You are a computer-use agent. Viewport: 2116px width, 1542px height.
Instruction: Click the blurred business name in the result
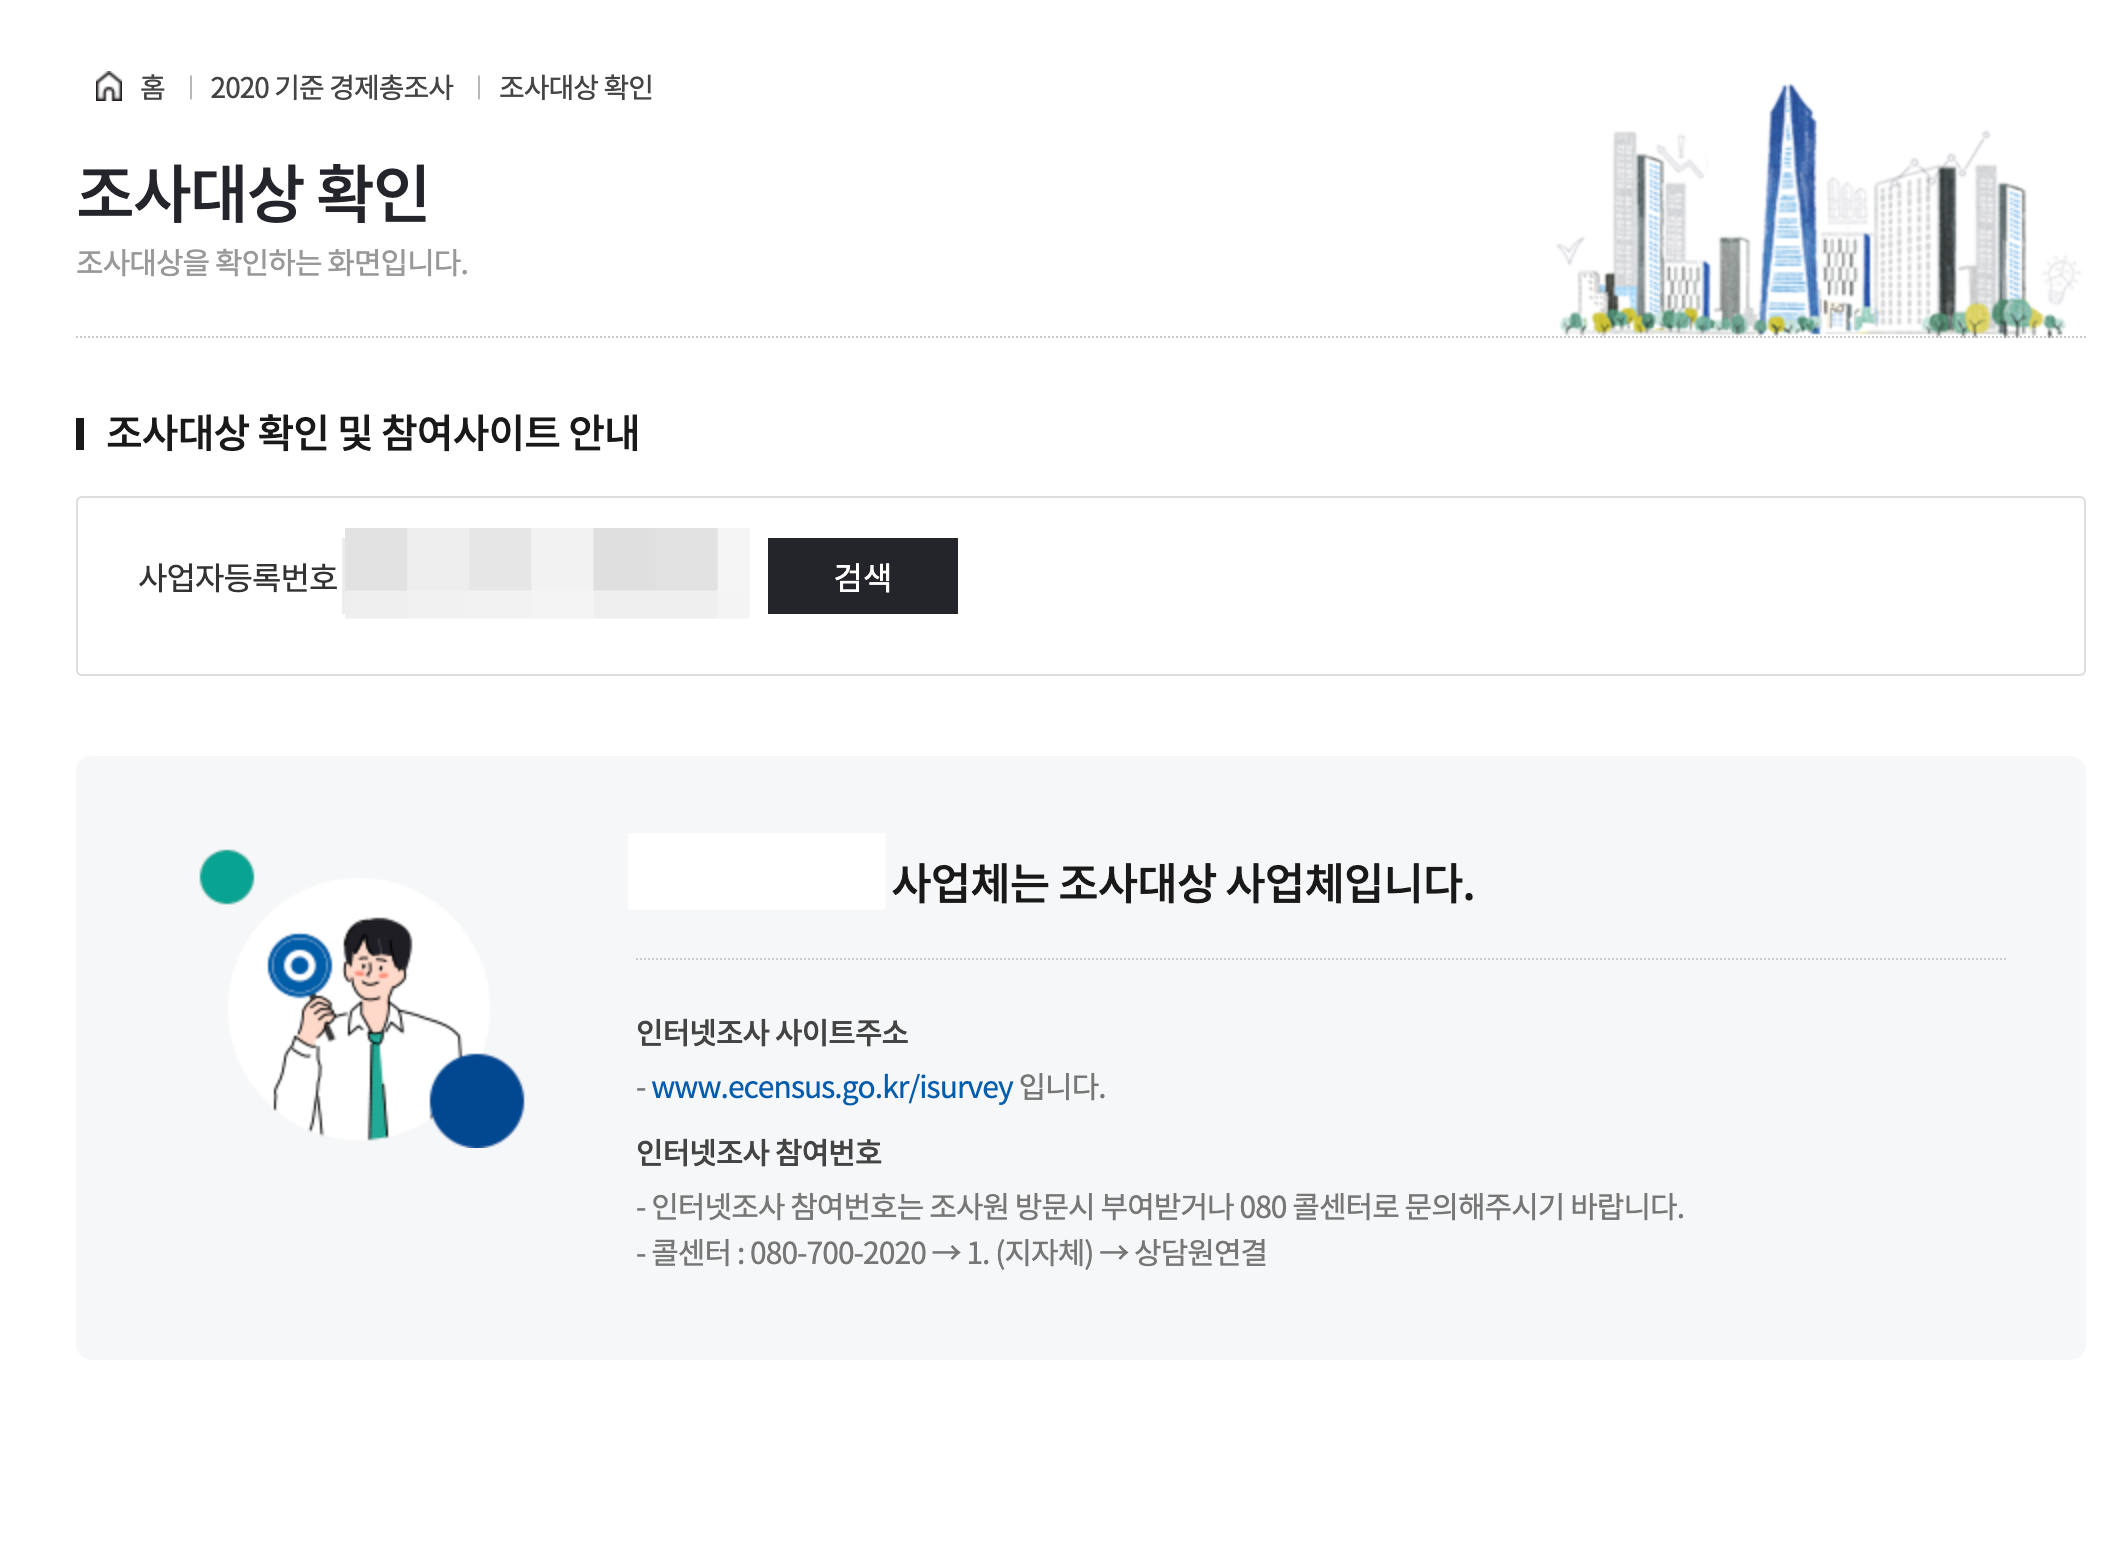click(x=756, y=872)
